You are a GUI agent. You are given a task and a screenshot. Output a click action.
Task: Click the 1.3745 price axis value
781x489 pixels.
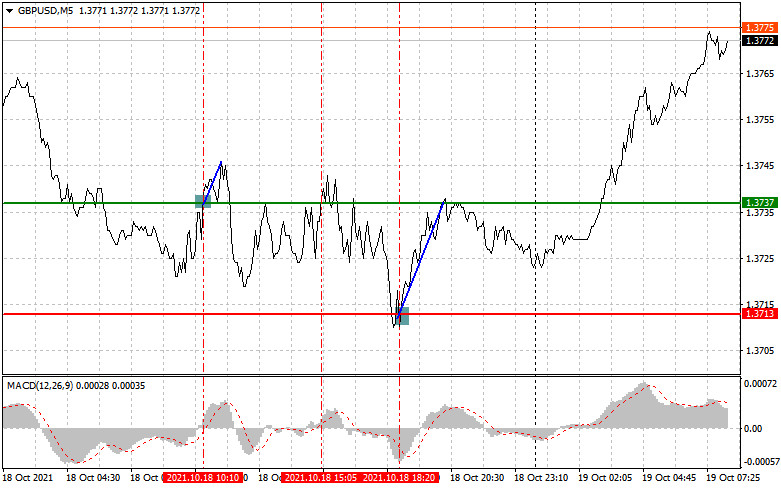click(760, 166)
